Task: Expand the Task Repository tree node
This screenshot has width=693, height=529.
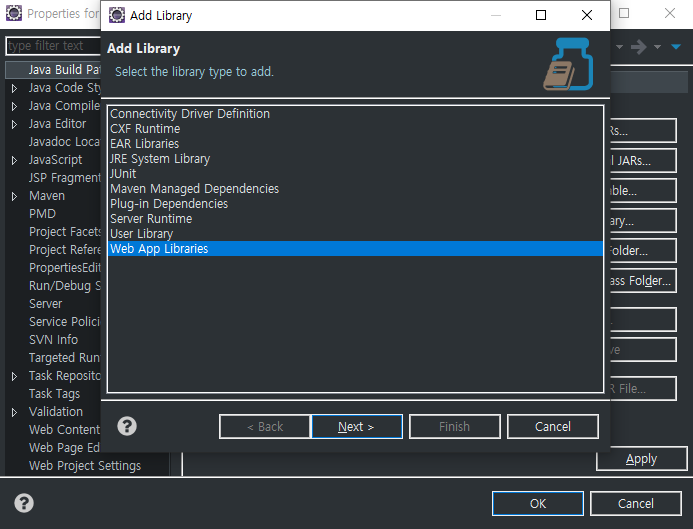Action: (15, 376)
